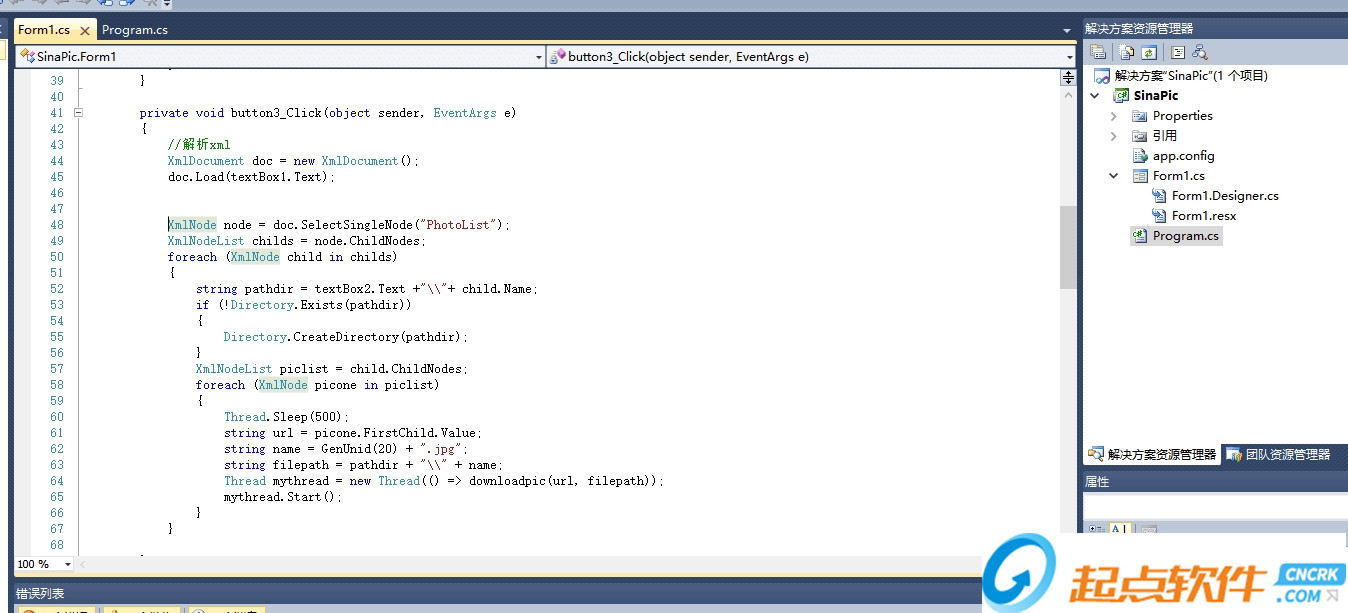Image resolution: width=1348 pixels, height=613 pixels.
Task: Click the View Class Diagram icon
Action: pos(1200,52)
